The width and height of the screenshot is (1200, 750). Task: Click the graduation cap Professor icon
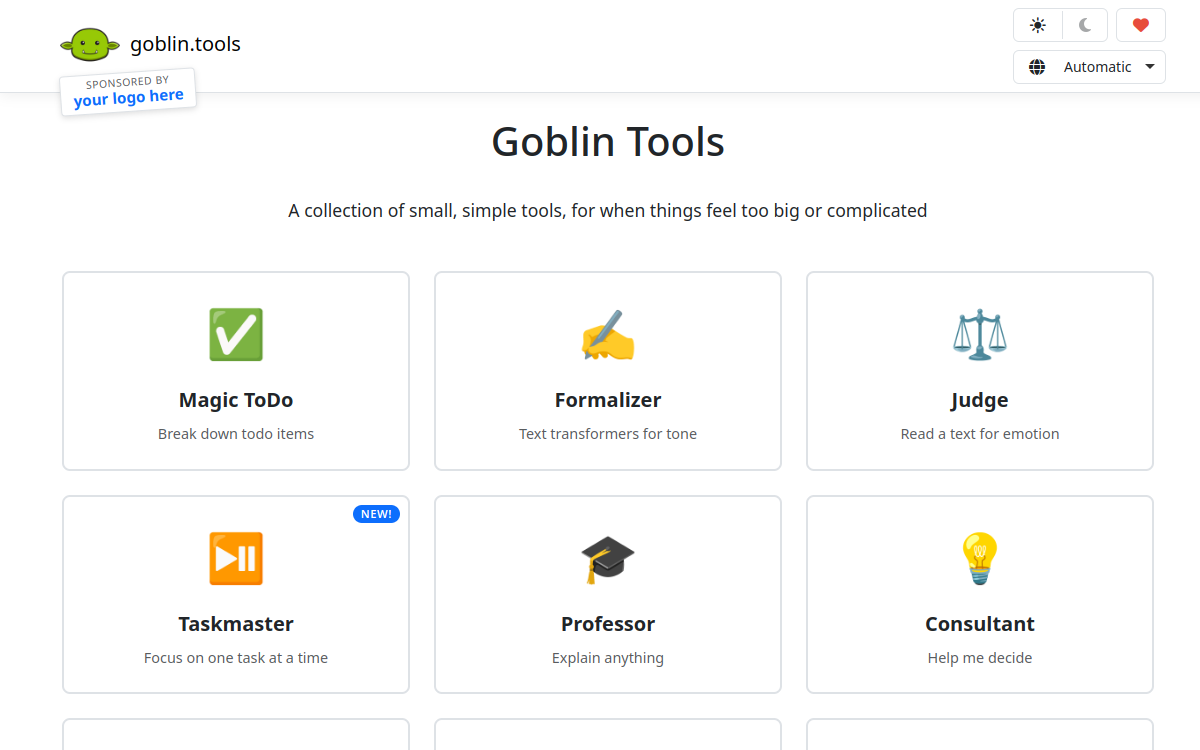click(608, 559)
